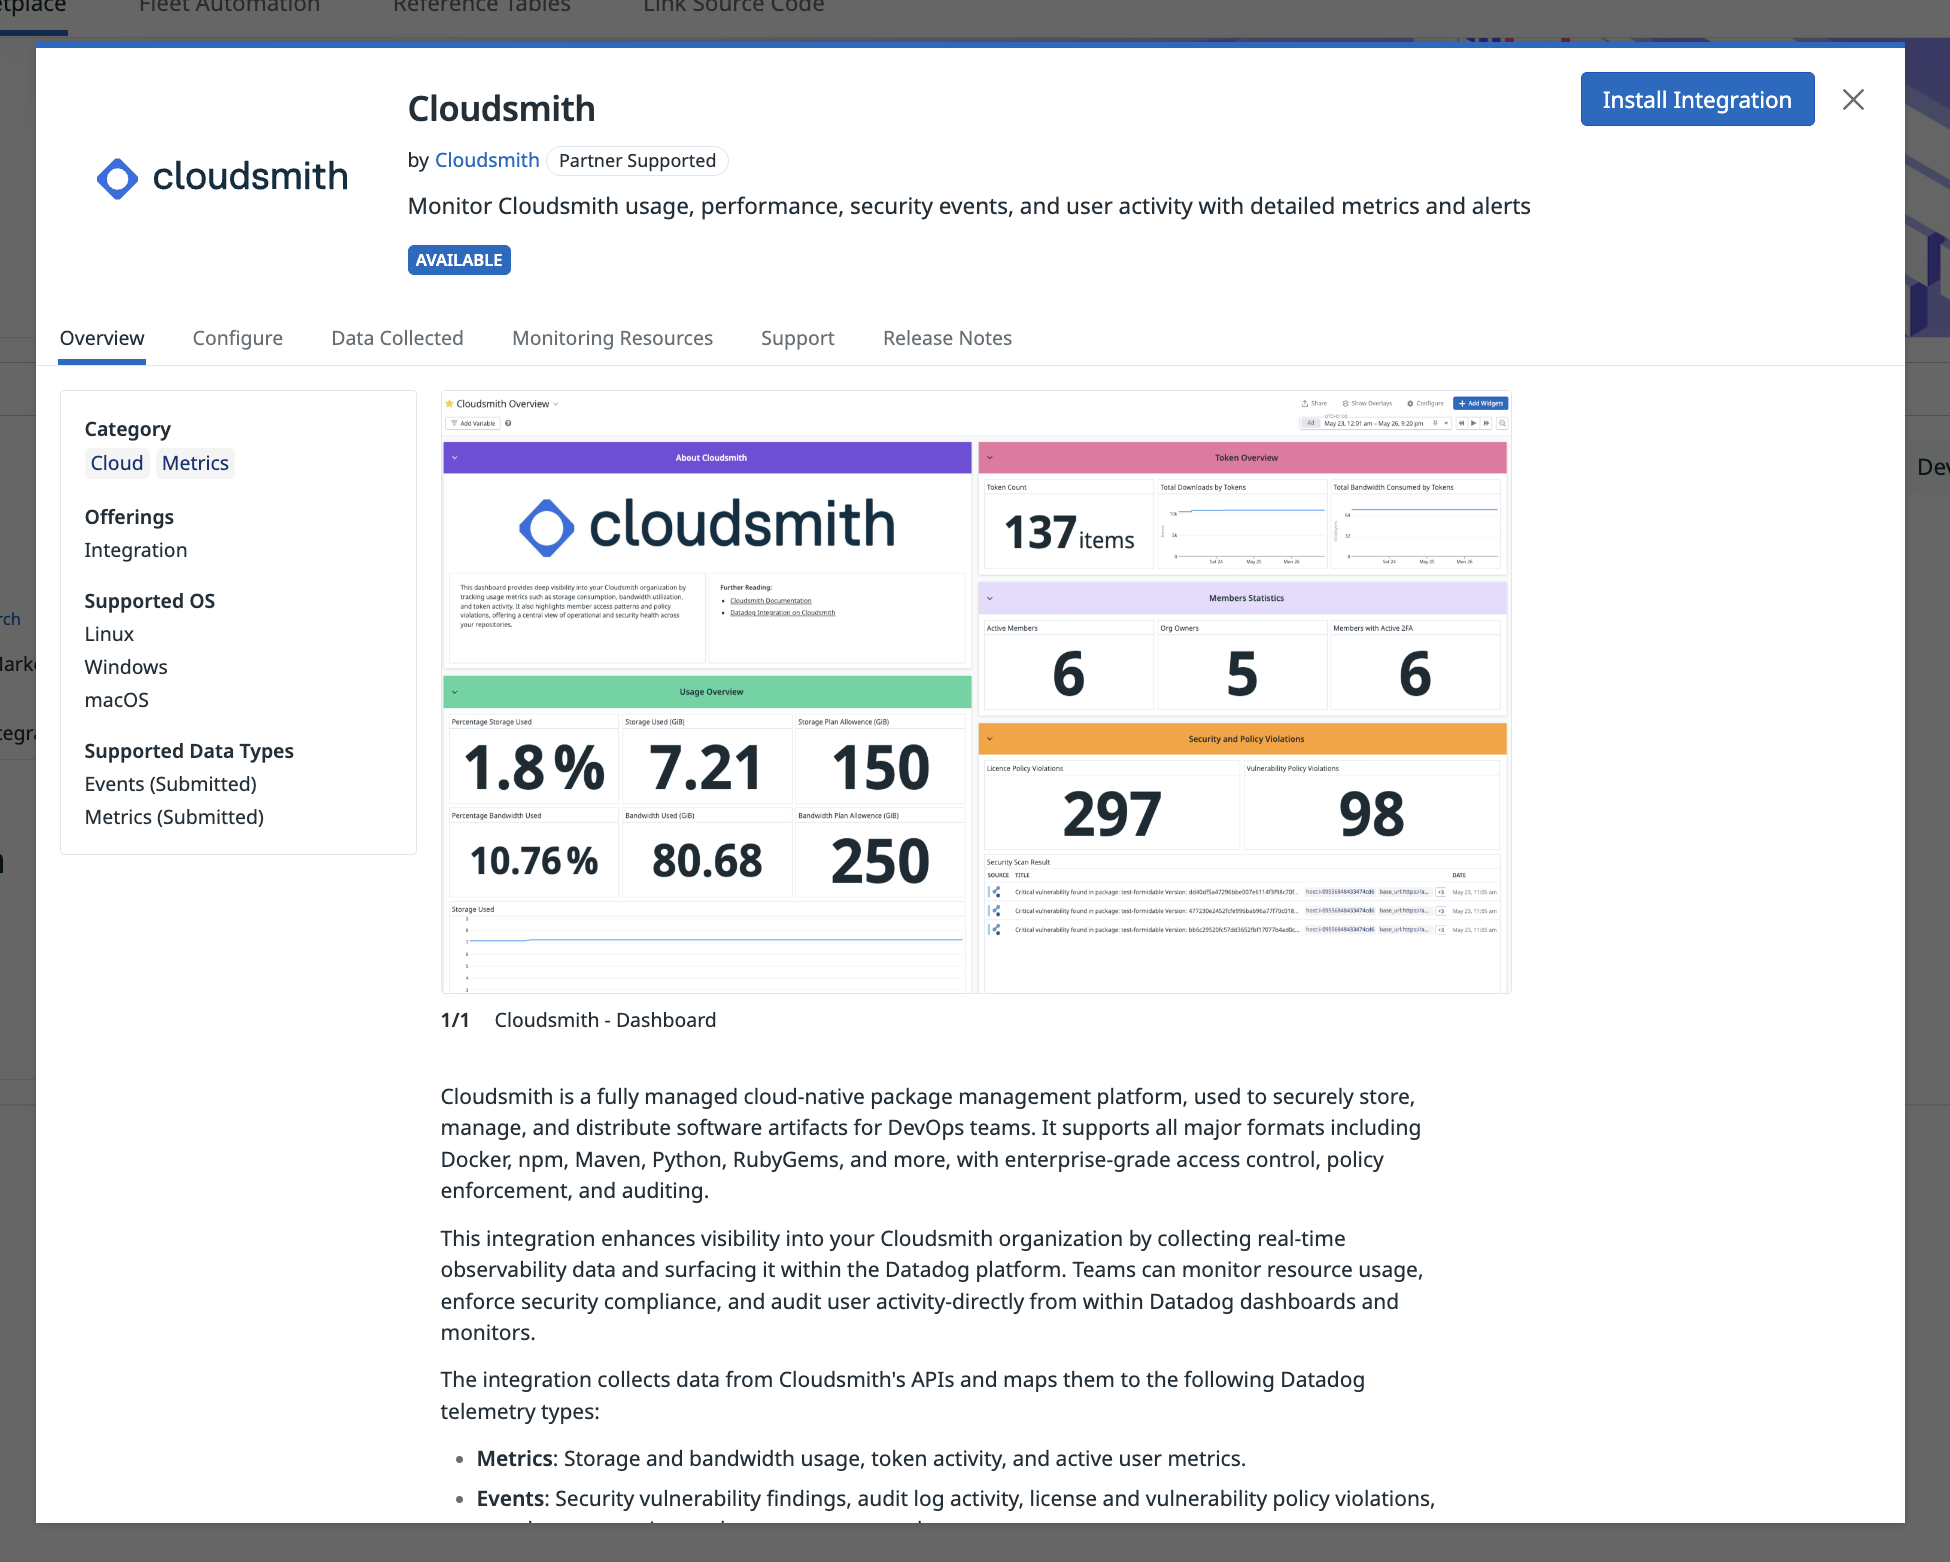Go to the Support tab
Screen dimensions: 1950x1562
pos(797,338)
